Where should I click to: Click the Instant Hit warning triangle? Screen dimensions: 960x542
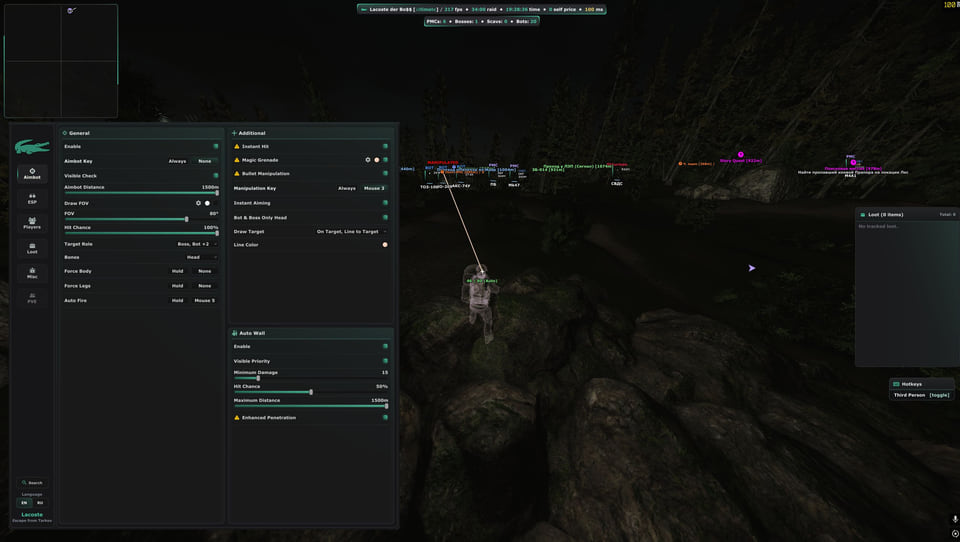pyautogui.click(x=237, y=146)
